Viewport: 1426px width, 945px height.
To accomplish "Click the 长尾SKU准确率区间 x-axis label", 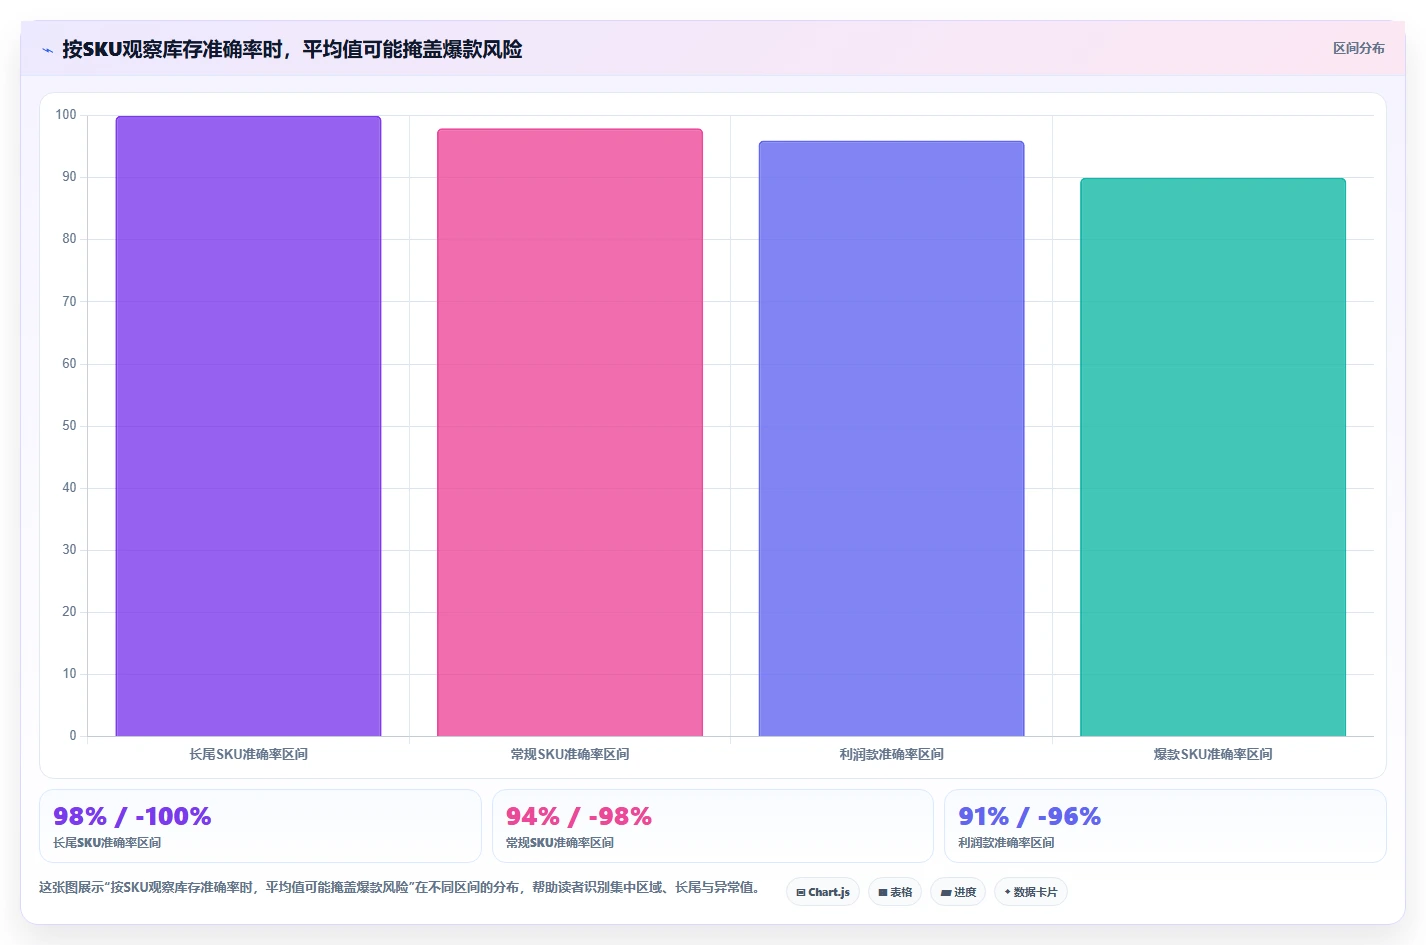I will point(248,754).
